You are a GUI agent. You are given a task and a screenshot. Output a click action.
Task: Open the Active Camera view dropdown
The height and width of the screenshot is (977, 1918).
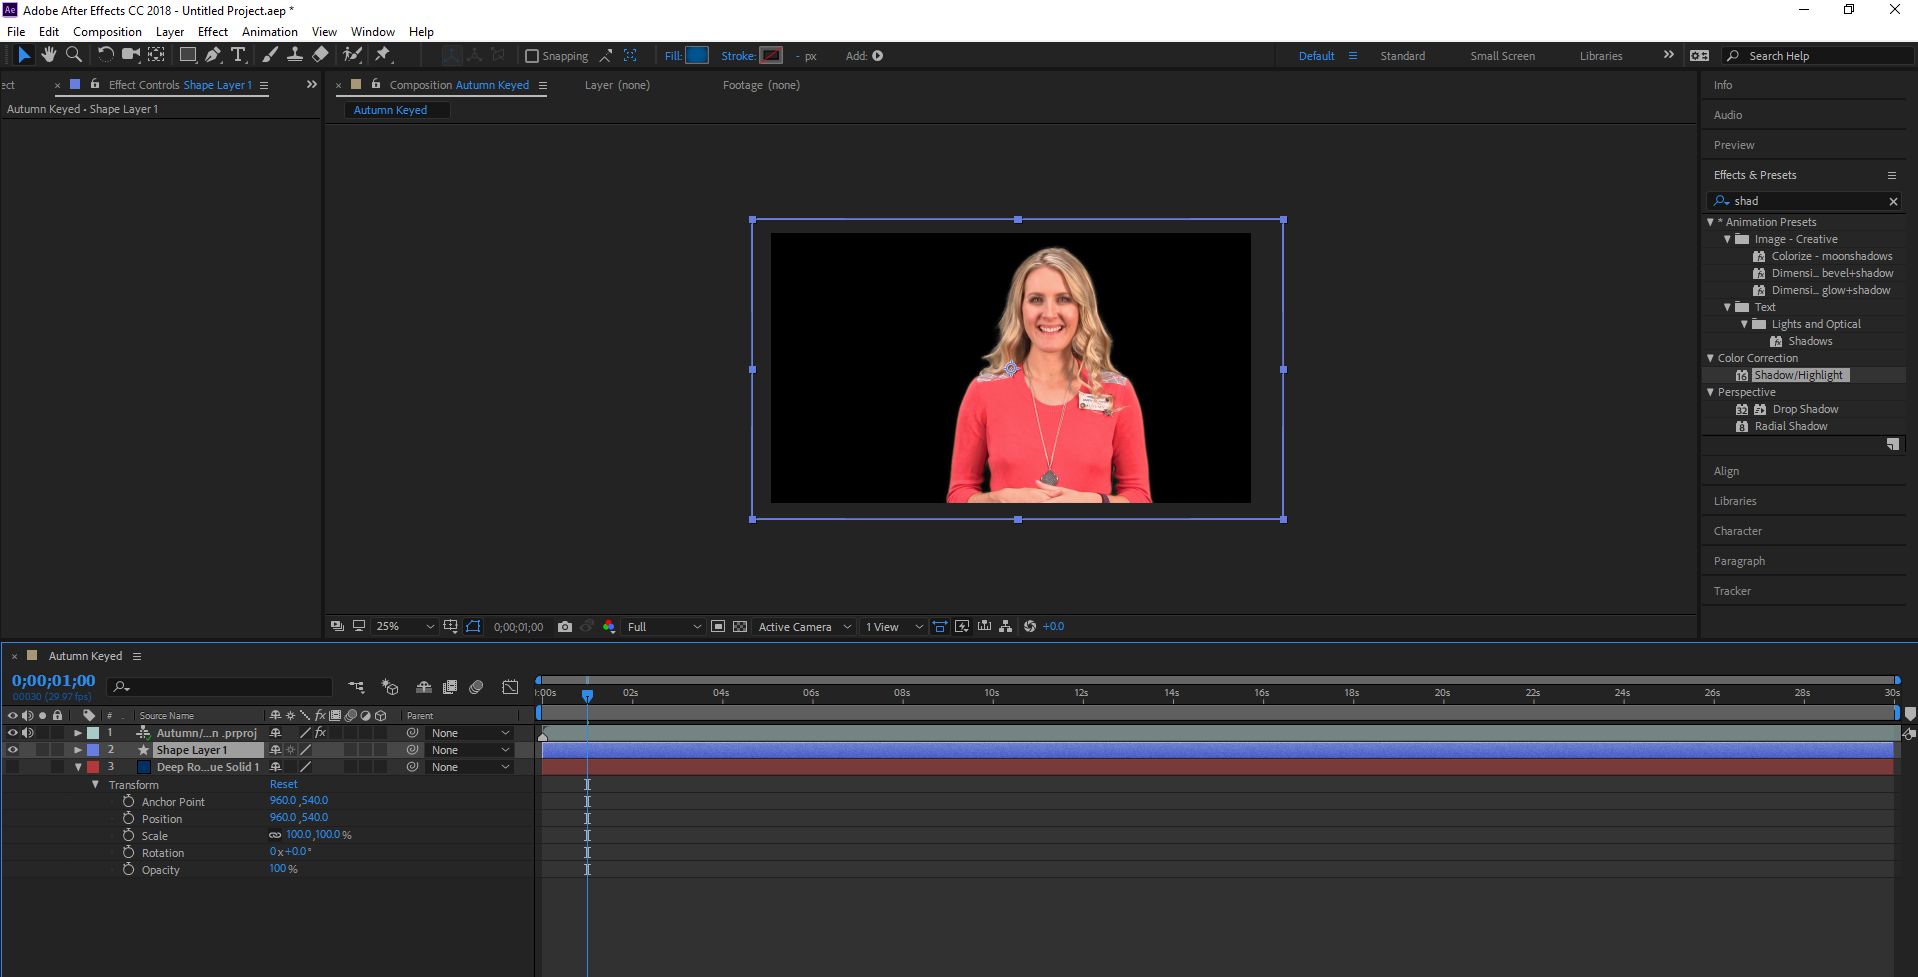pyautogui.click(x=804, y=627)
